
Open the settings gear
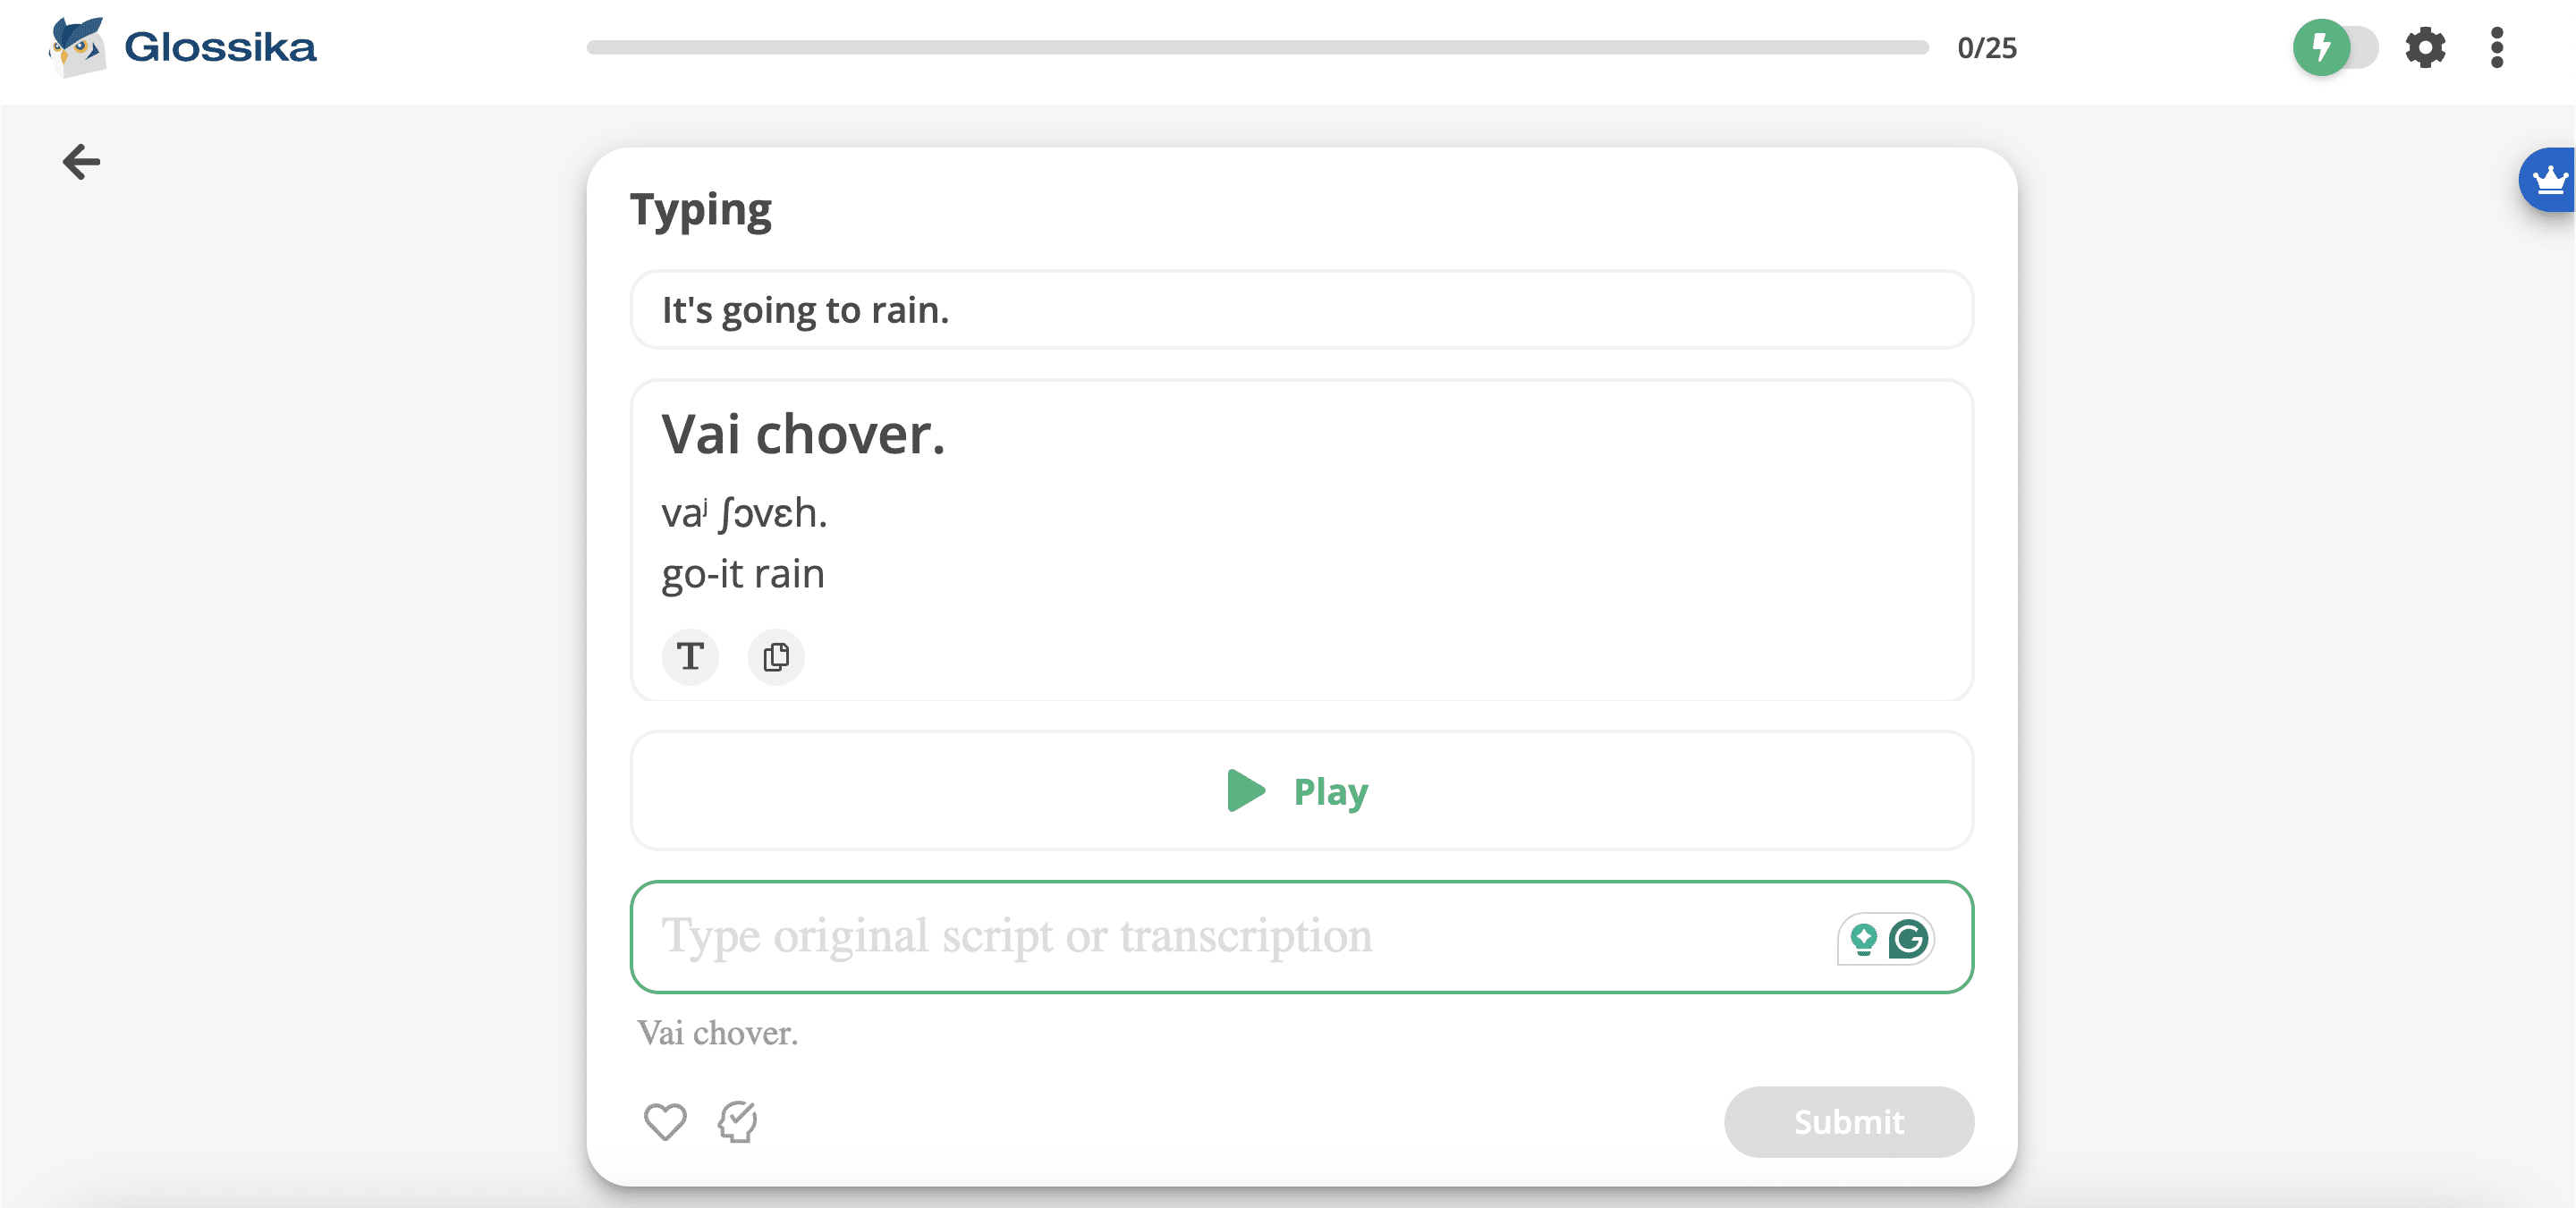pos(2424,47)
